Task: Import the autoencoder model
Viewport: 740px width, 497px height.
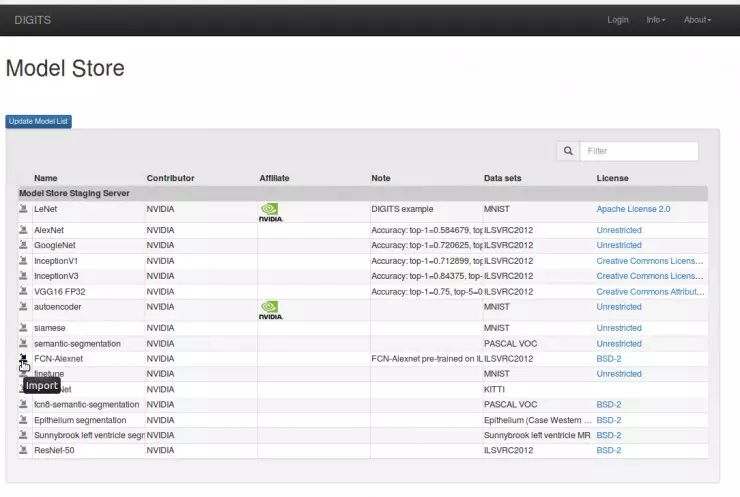Action: (23, 306)
